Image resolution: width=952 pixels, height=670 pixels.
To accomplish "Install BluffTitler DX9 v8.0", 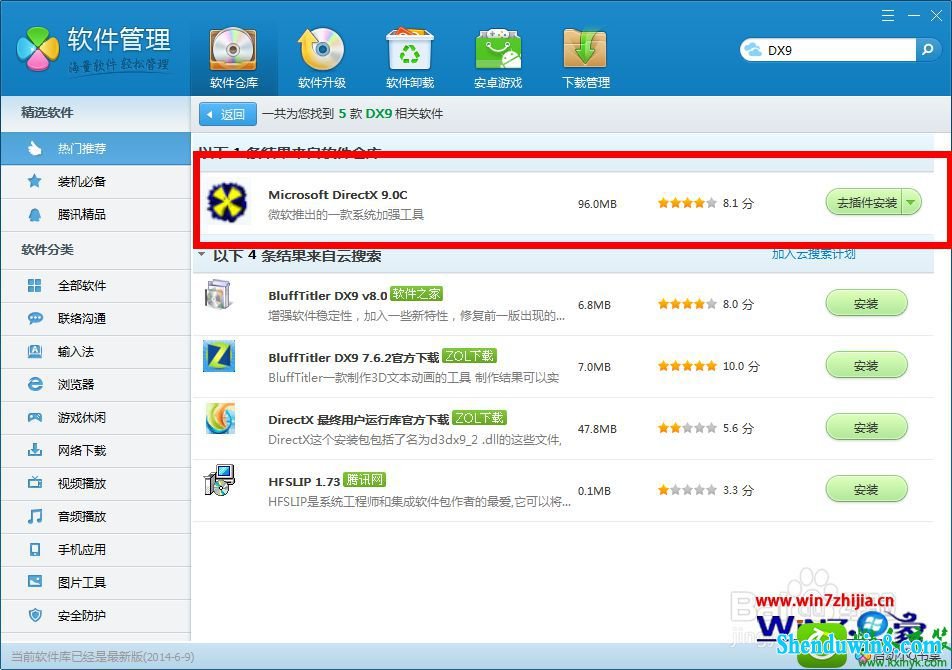I will click(866, 303).
